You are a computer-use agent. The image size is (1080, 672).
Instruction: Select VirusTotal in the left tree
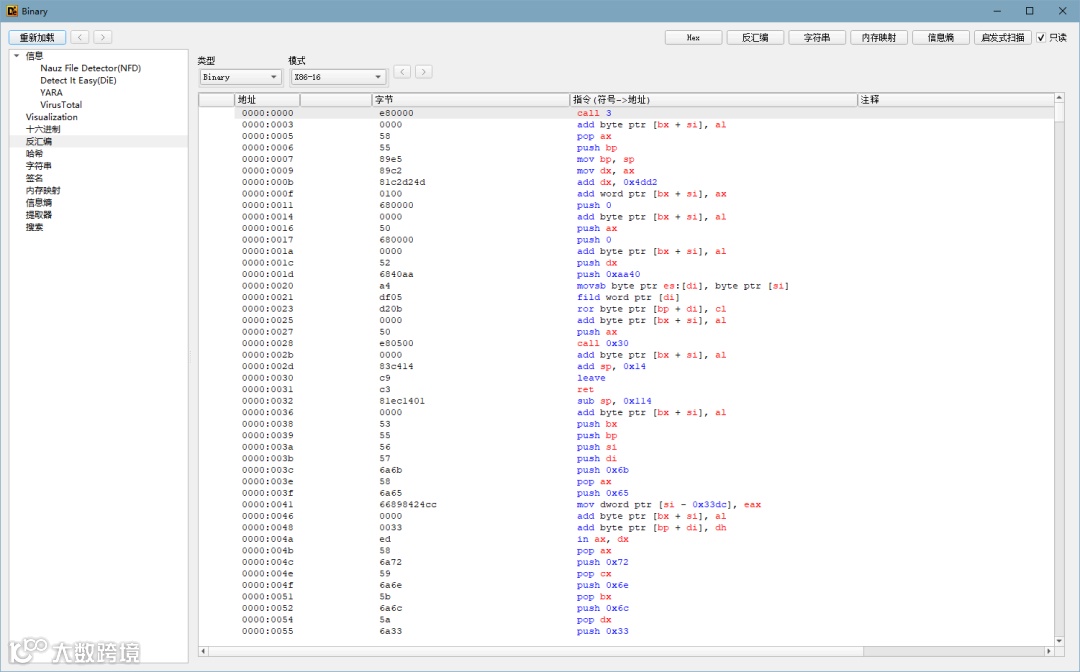coord(61,105)
